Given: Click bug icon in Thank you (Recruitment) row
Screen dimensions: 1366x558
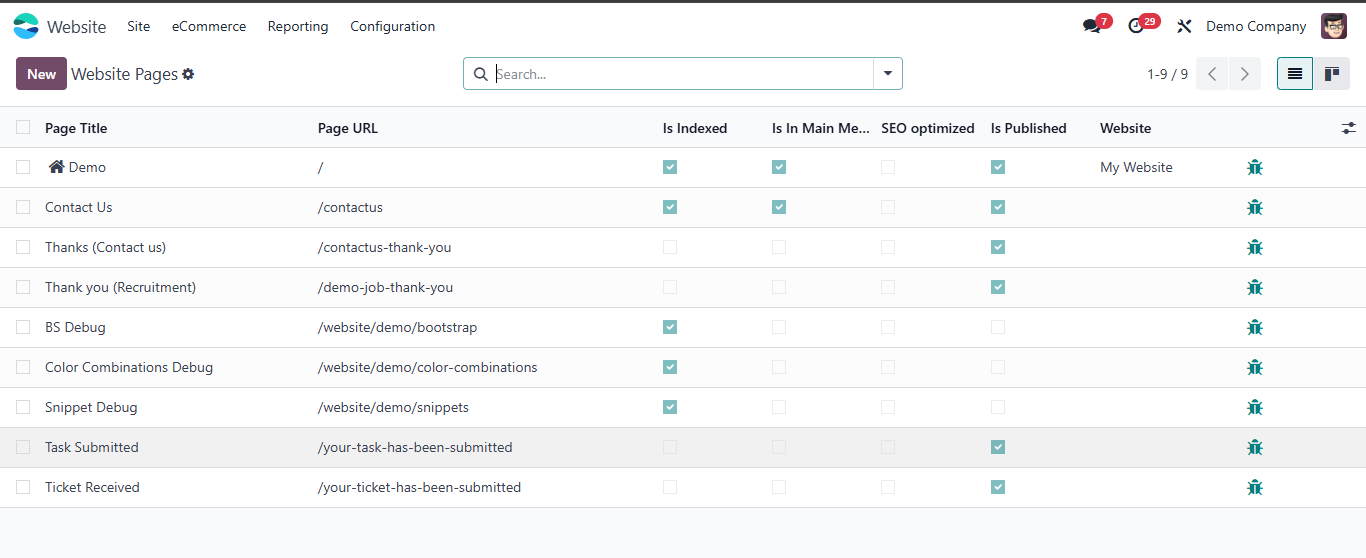Looking at the screenshot, I should coord(1255,287).
